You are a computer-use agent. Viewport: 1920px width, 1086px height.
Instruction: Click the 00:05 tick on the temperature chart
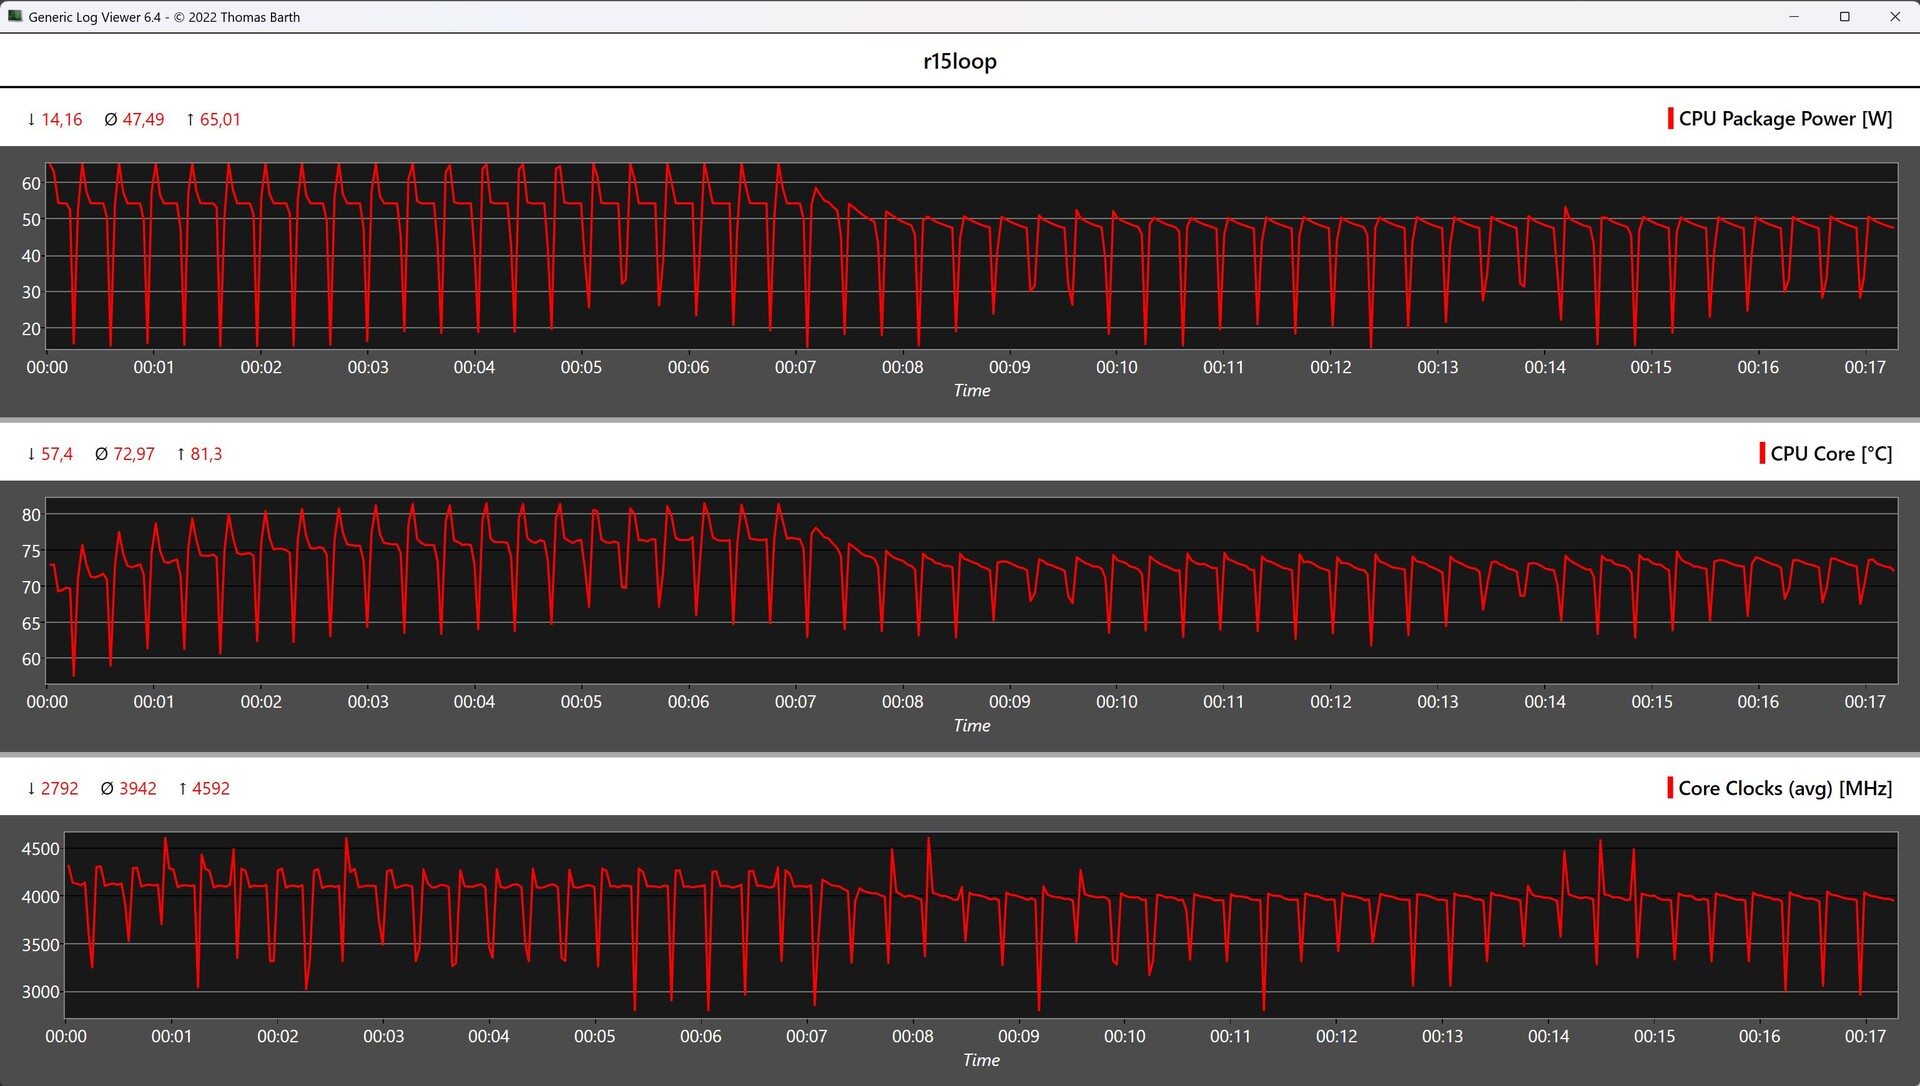[x=581, y=702]
